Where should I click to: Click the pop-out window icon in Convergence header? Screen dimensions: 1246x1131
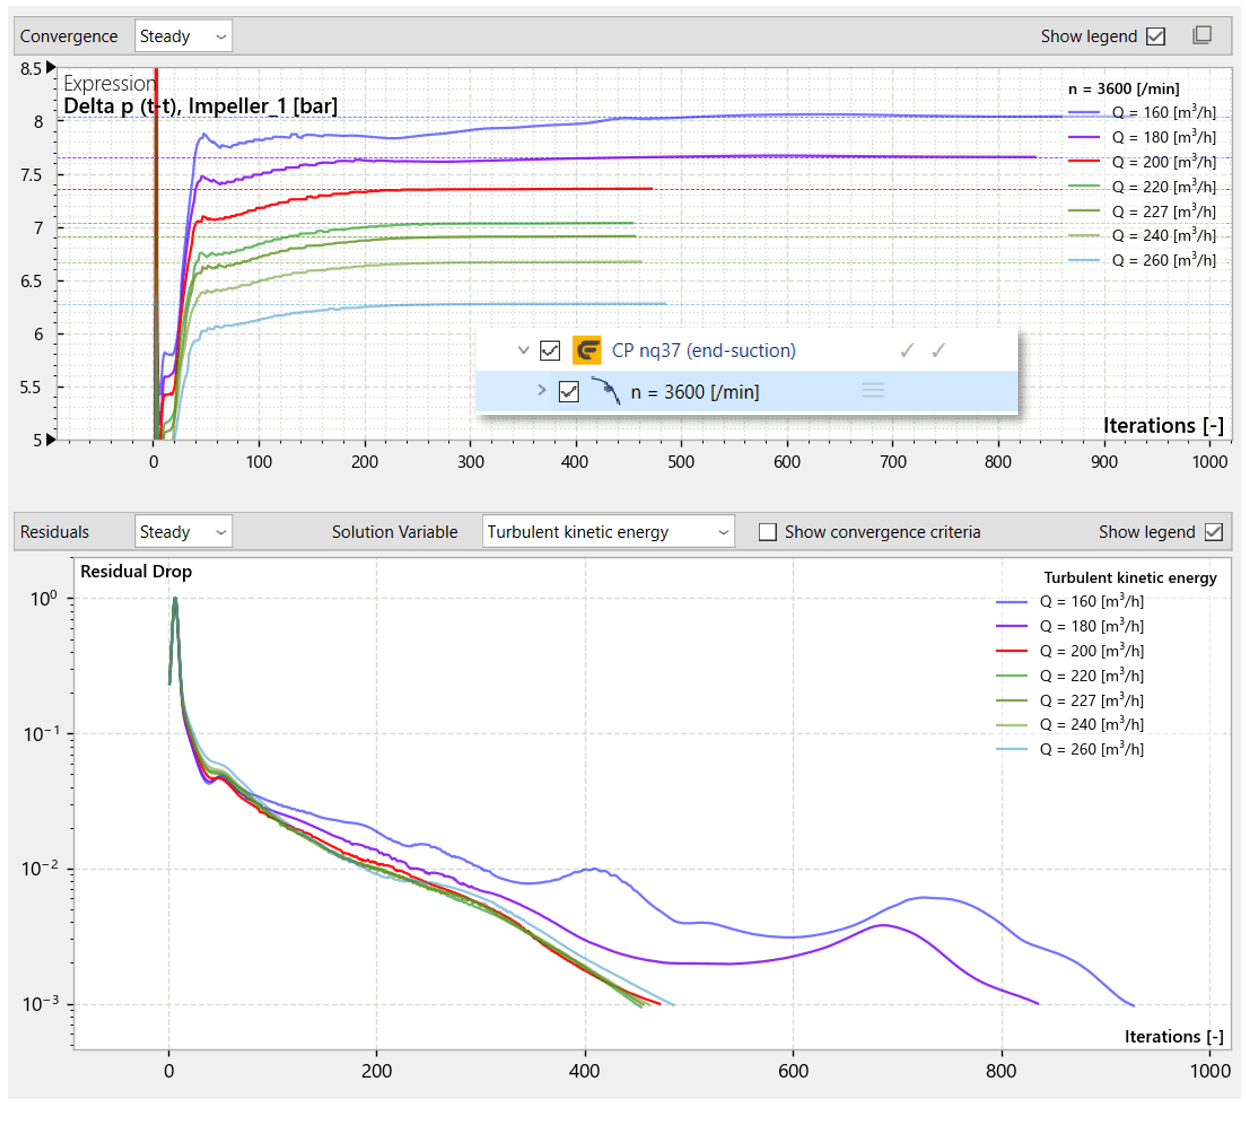coord(1202,35)
